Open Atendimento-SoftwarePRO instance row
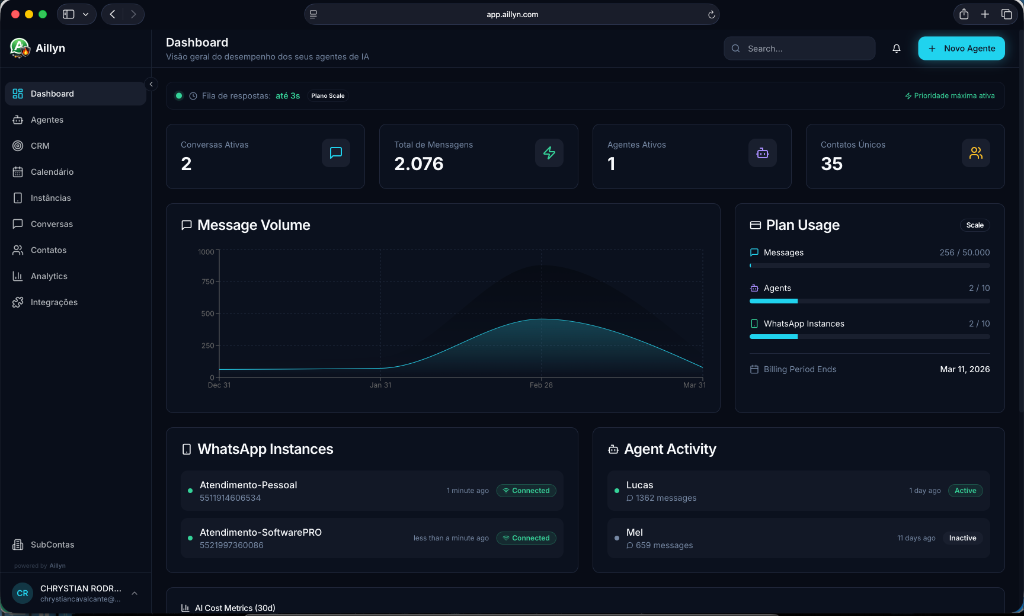This screenshot has height=616, width=1024. point(372,538)
